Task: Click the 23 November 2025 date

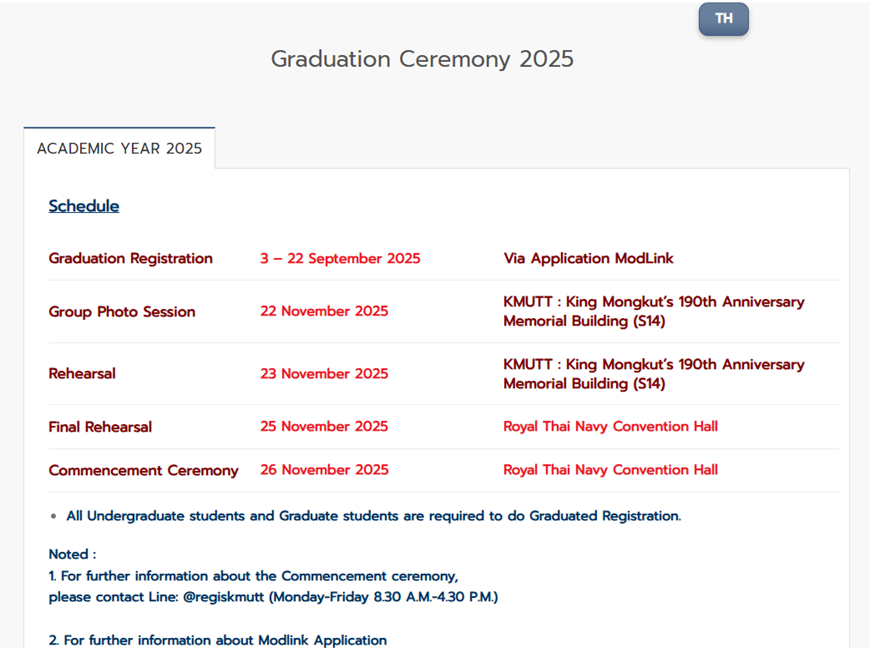Action: [x=324, y=373]
